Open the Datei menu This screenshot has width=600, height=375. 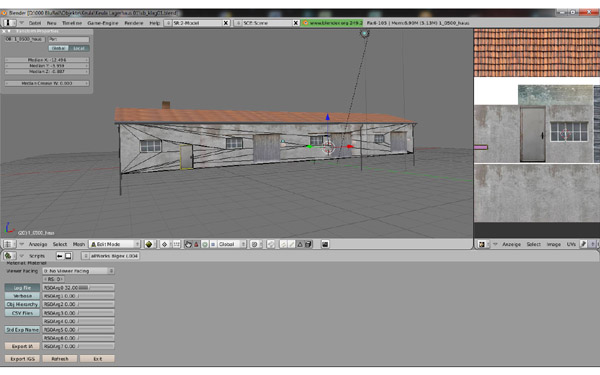pyautogui.click(x=34, y=23)
